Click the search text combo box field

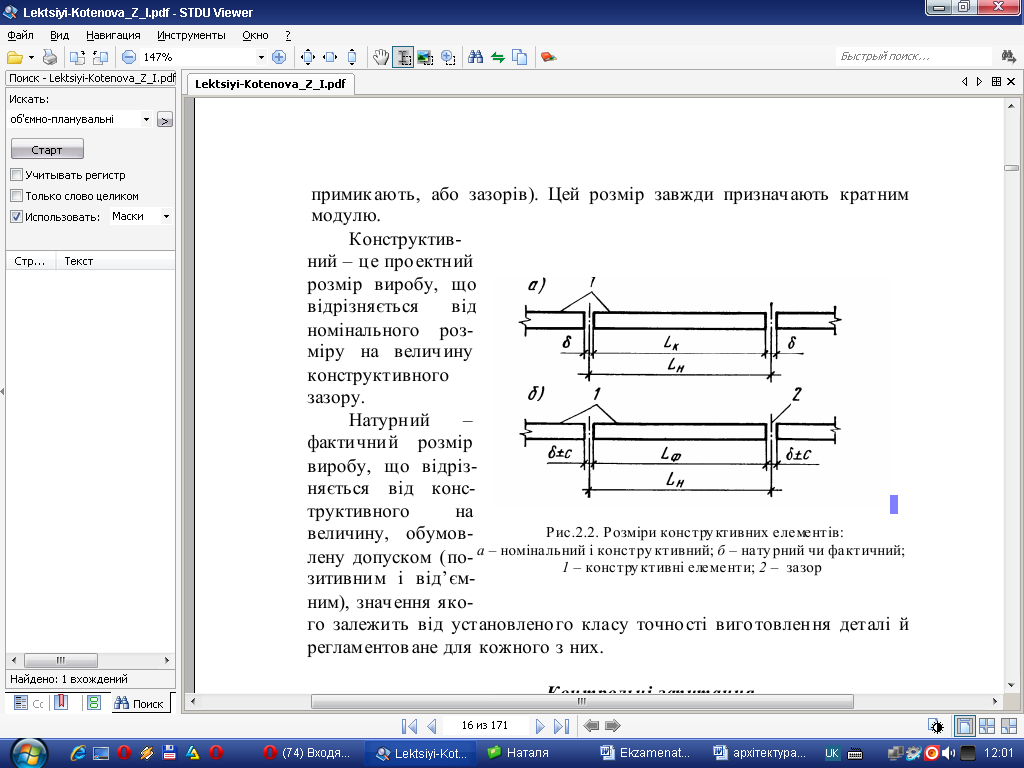74,120
